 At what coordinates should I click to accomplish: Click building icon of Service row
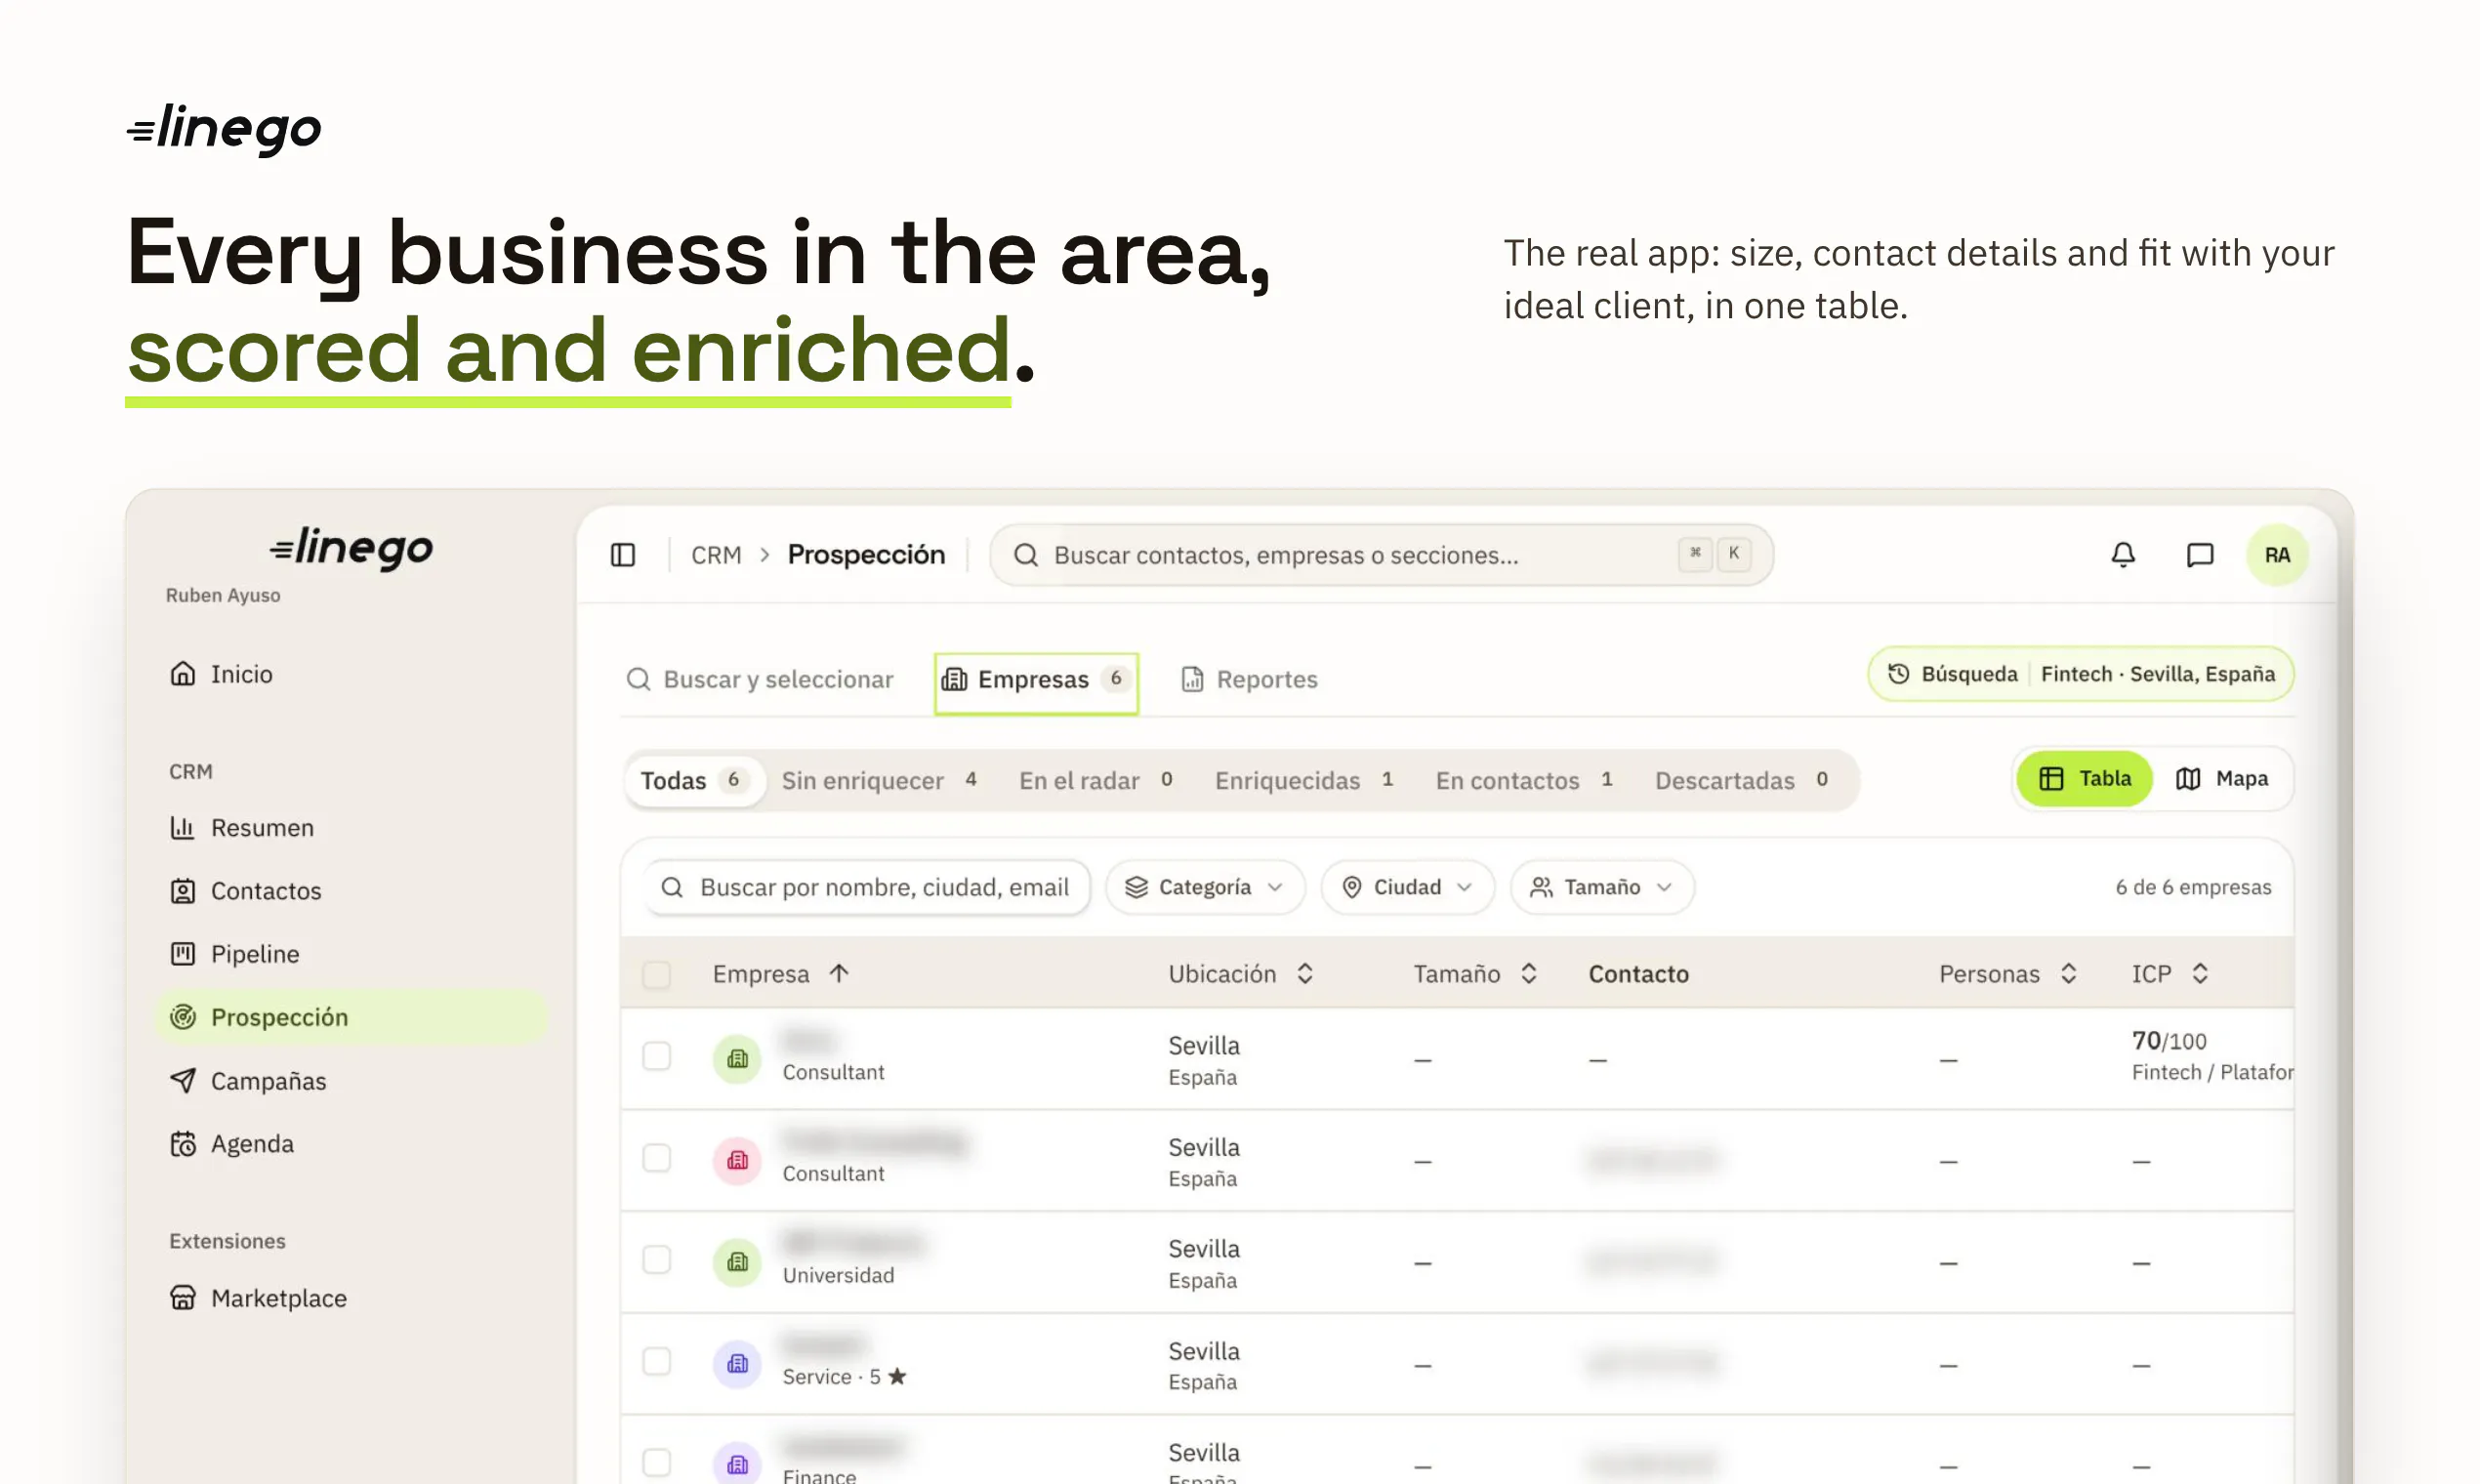737,1364
